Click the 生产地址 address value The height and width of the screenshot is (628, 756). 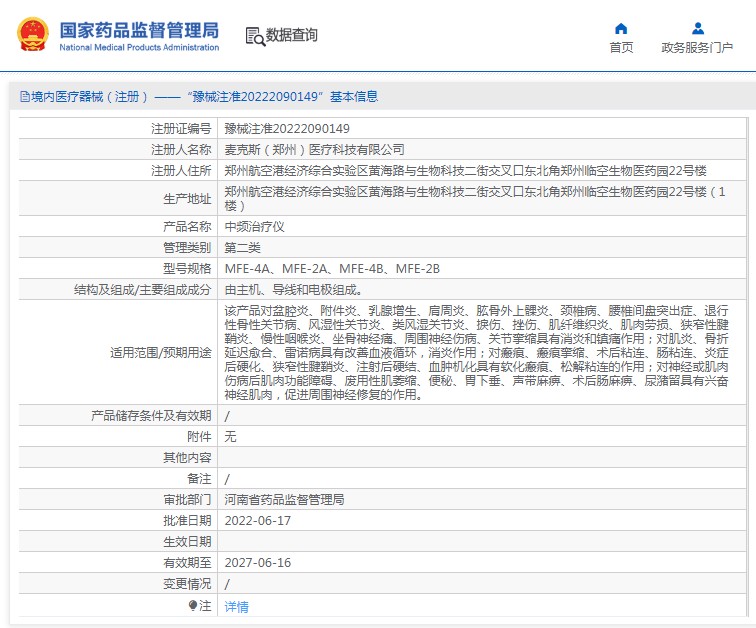point(475,199)
